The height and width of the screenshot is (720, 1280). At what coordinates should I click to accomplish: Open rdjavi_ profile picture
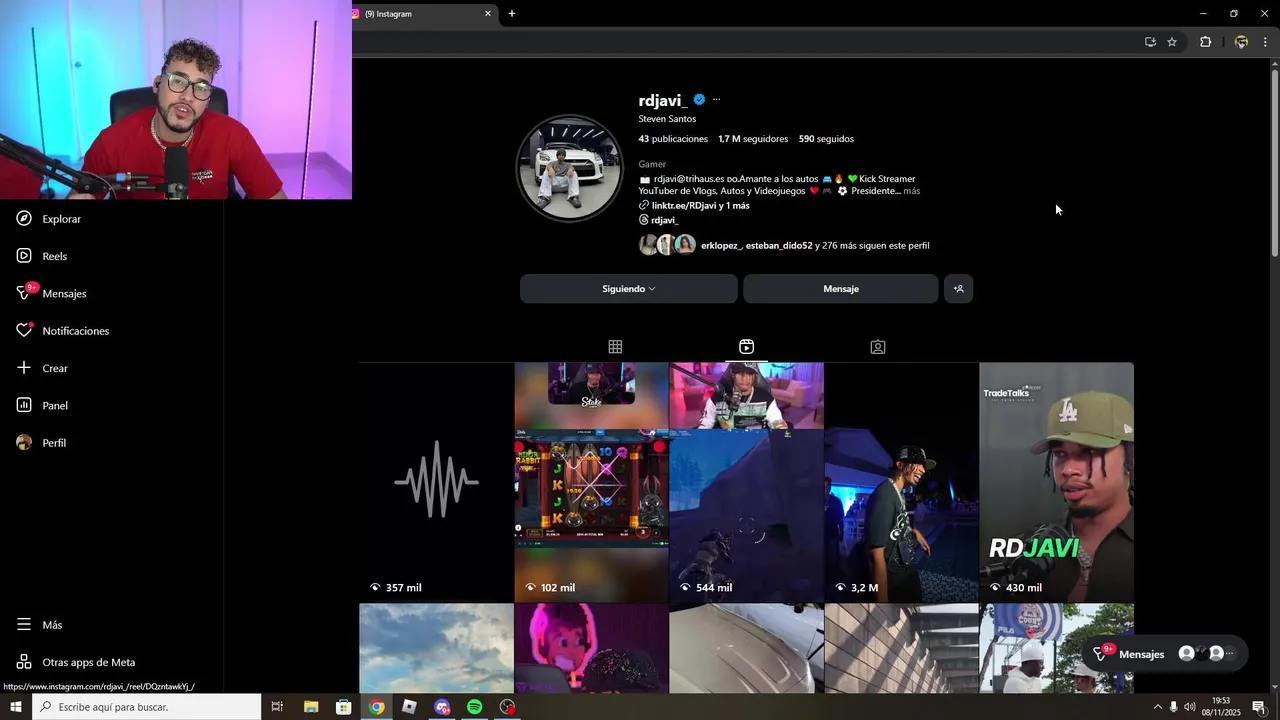point(569,167)
